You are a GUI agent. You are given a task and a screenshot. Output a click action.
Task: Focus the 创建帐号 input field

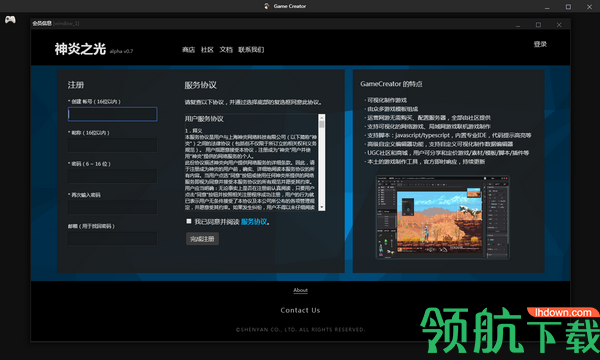pos(112,114)
